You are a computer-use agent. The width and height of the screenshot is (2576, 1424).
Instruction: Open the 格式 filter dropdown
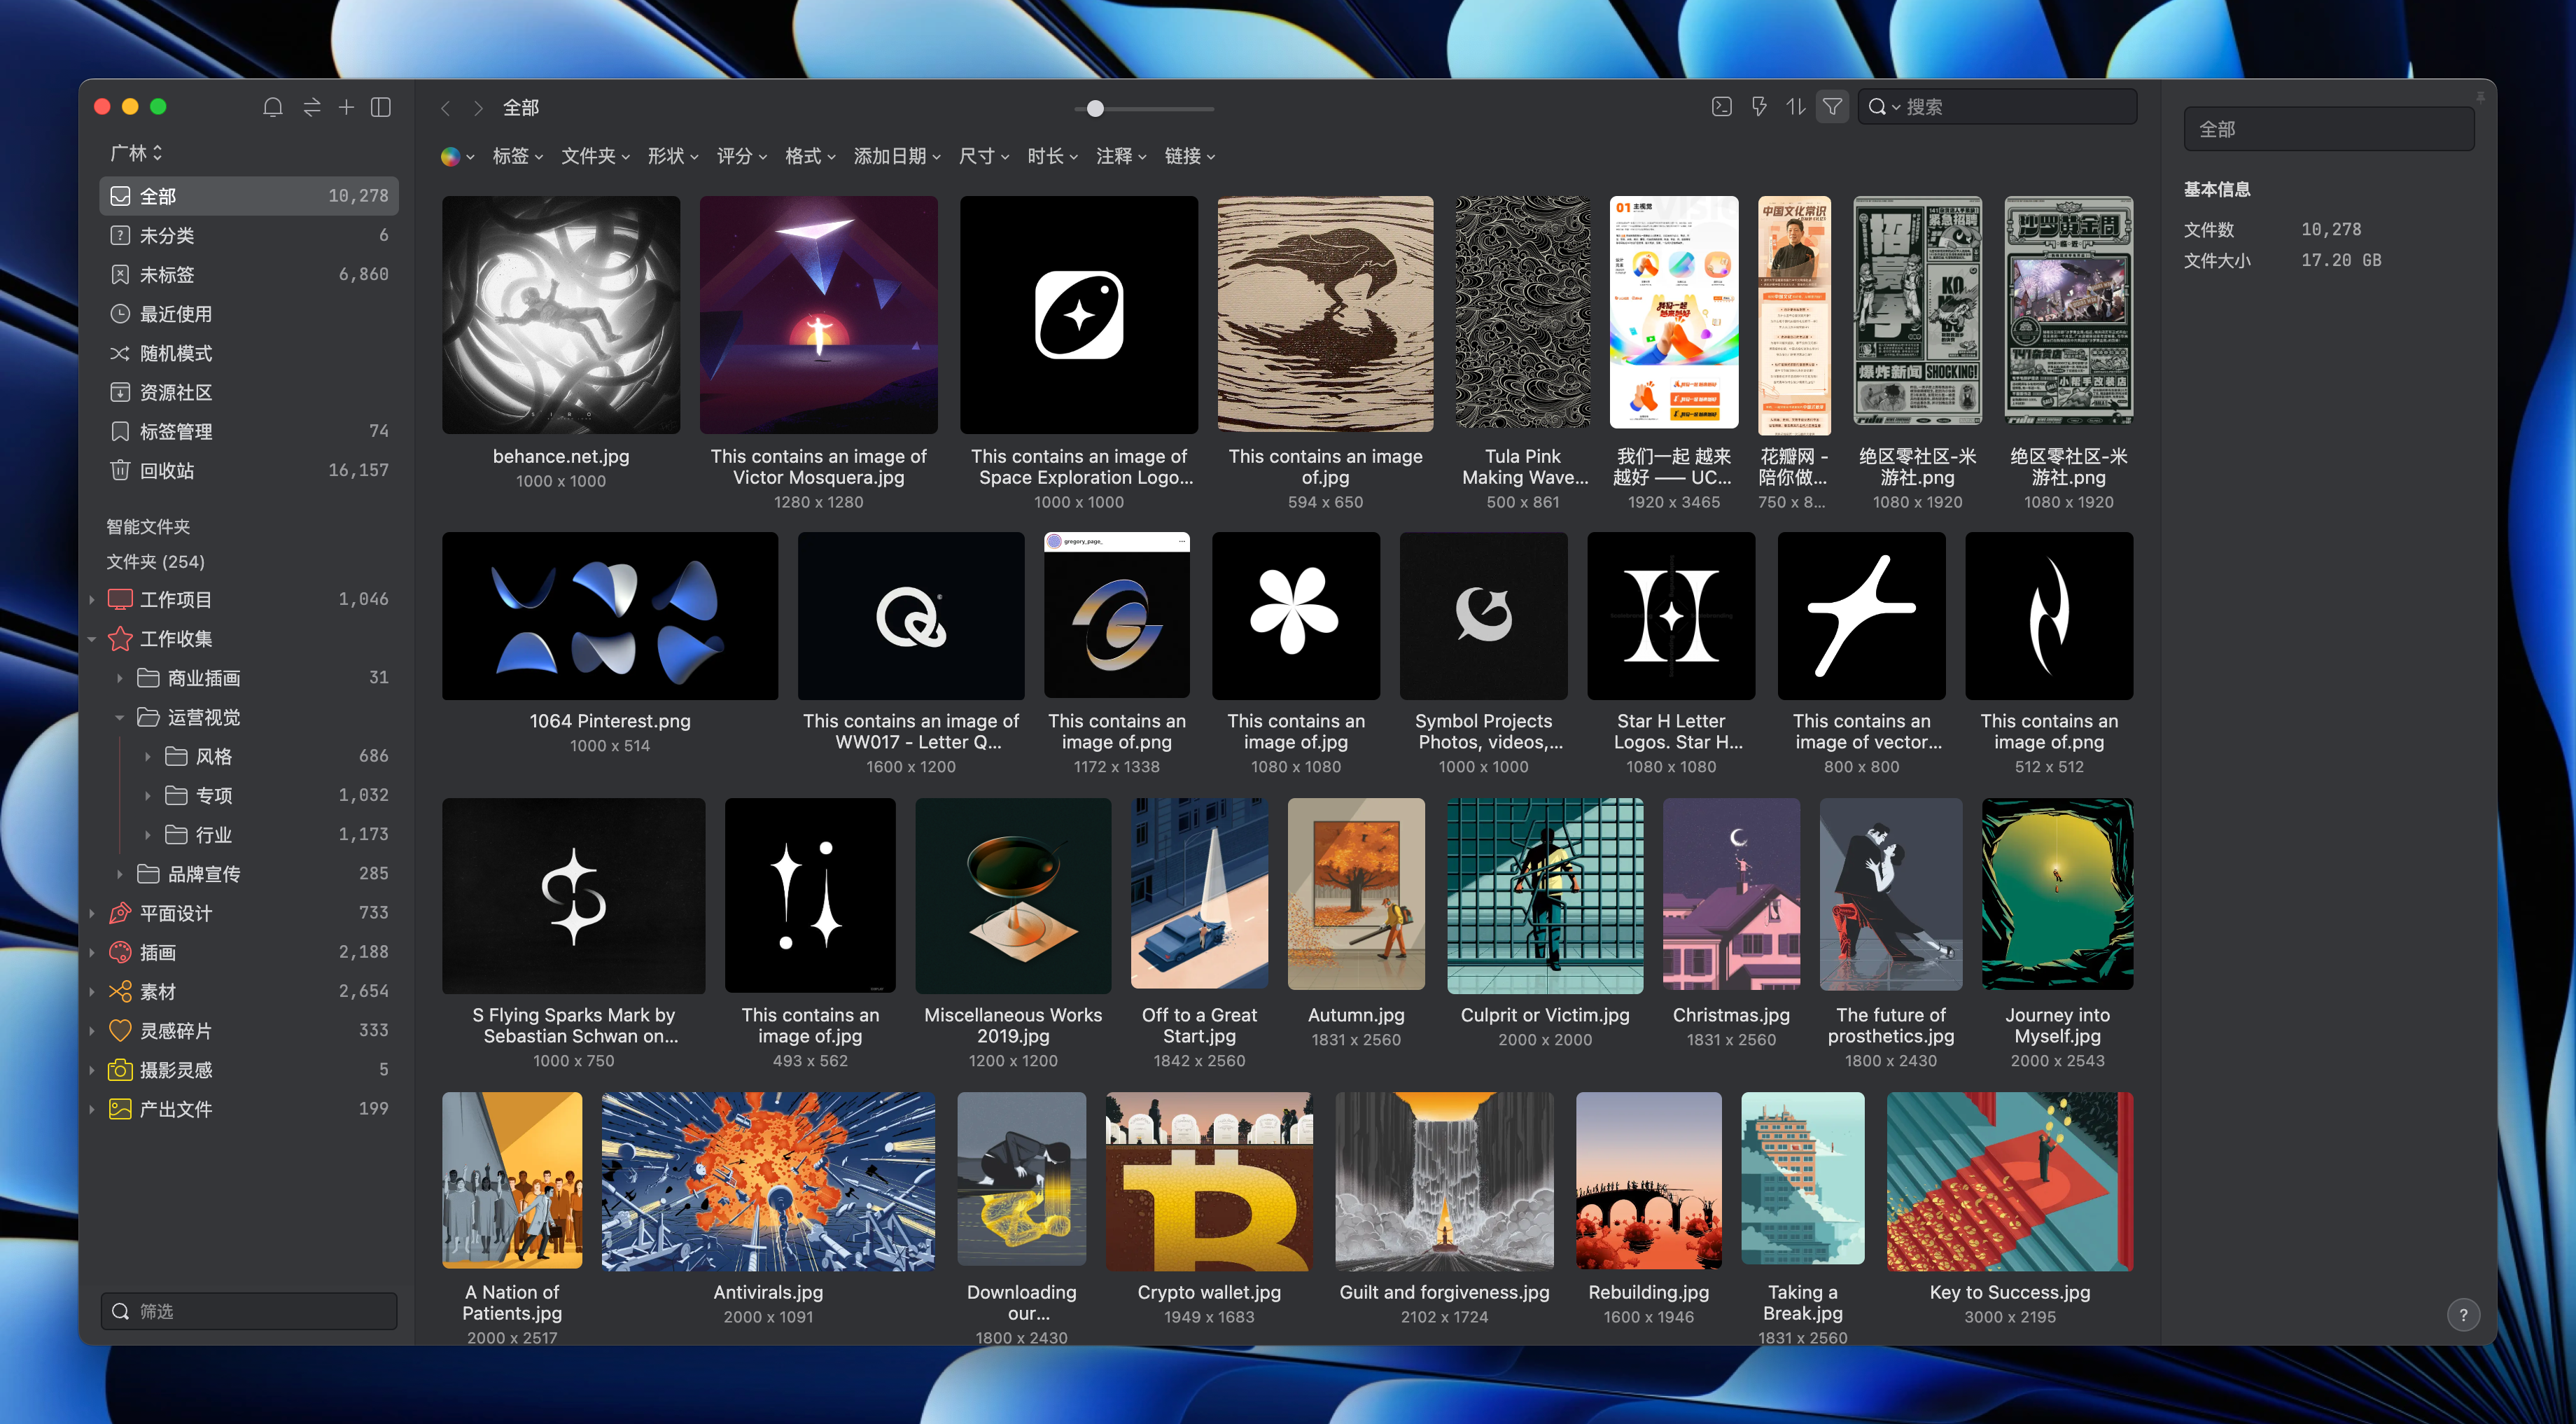[x=810, y=156]
